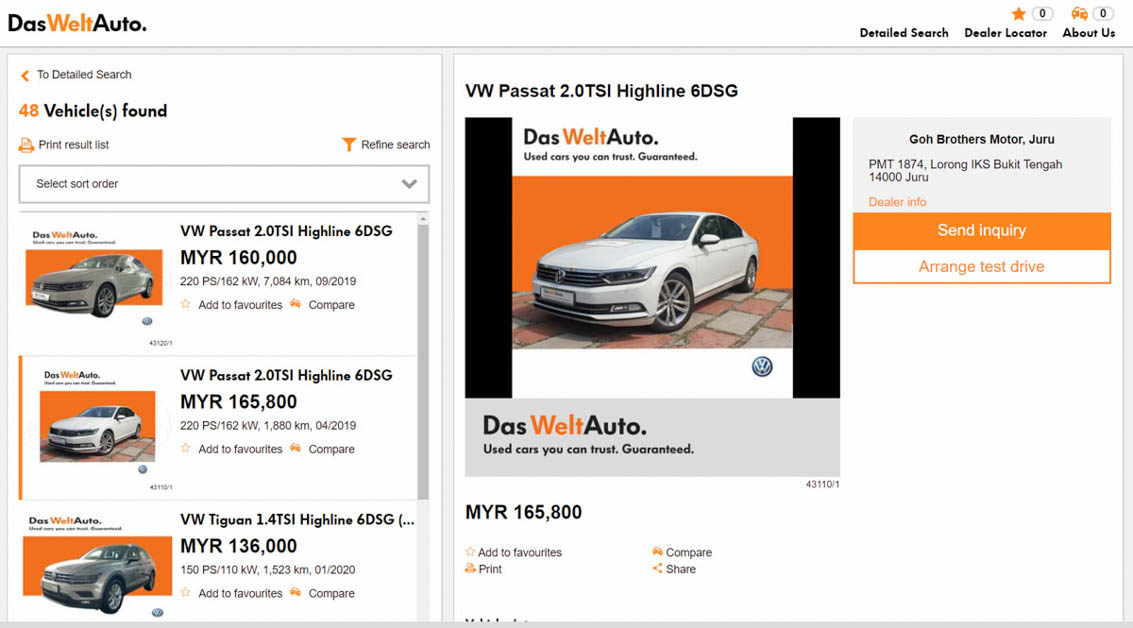
Task: Click the printer icon beside Print result list
Action: click(27, 145)
